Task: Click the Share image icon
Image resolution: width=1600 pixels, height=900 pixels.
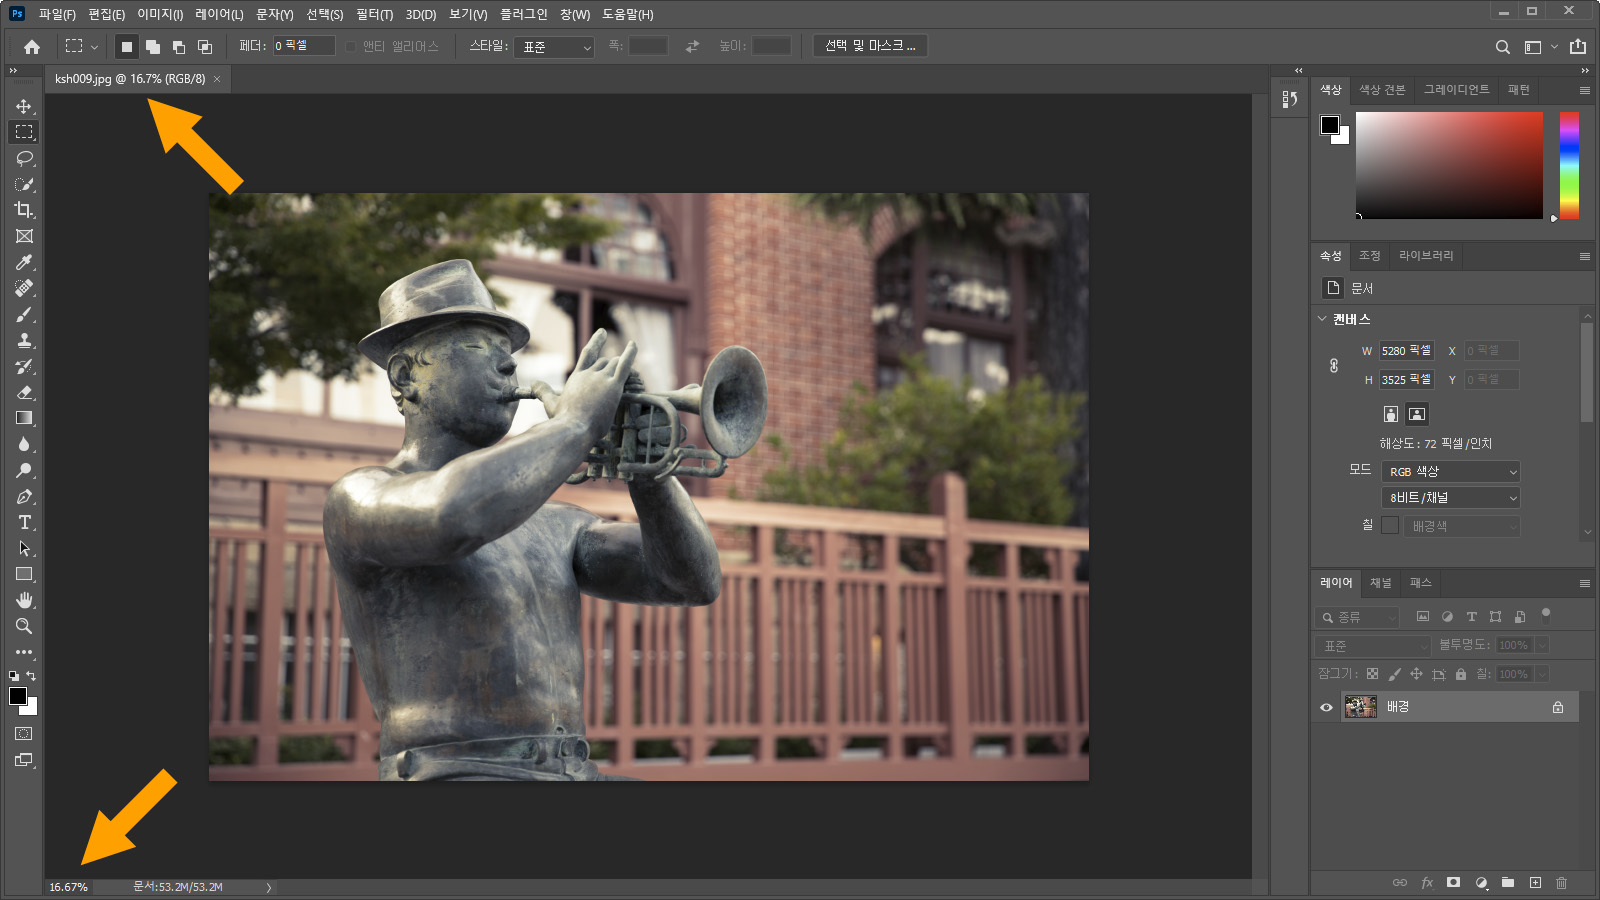Action: pyautogui.click(x=1578, y=46)
